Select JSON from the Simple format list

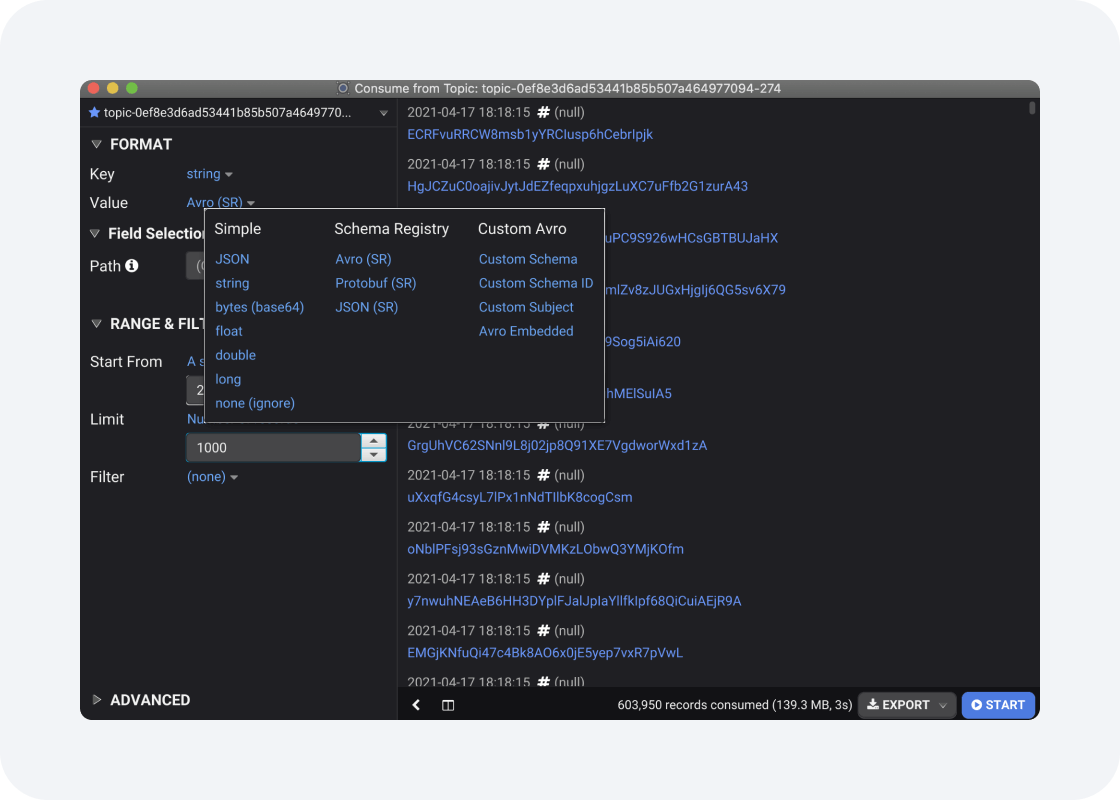tap(232, 259)
